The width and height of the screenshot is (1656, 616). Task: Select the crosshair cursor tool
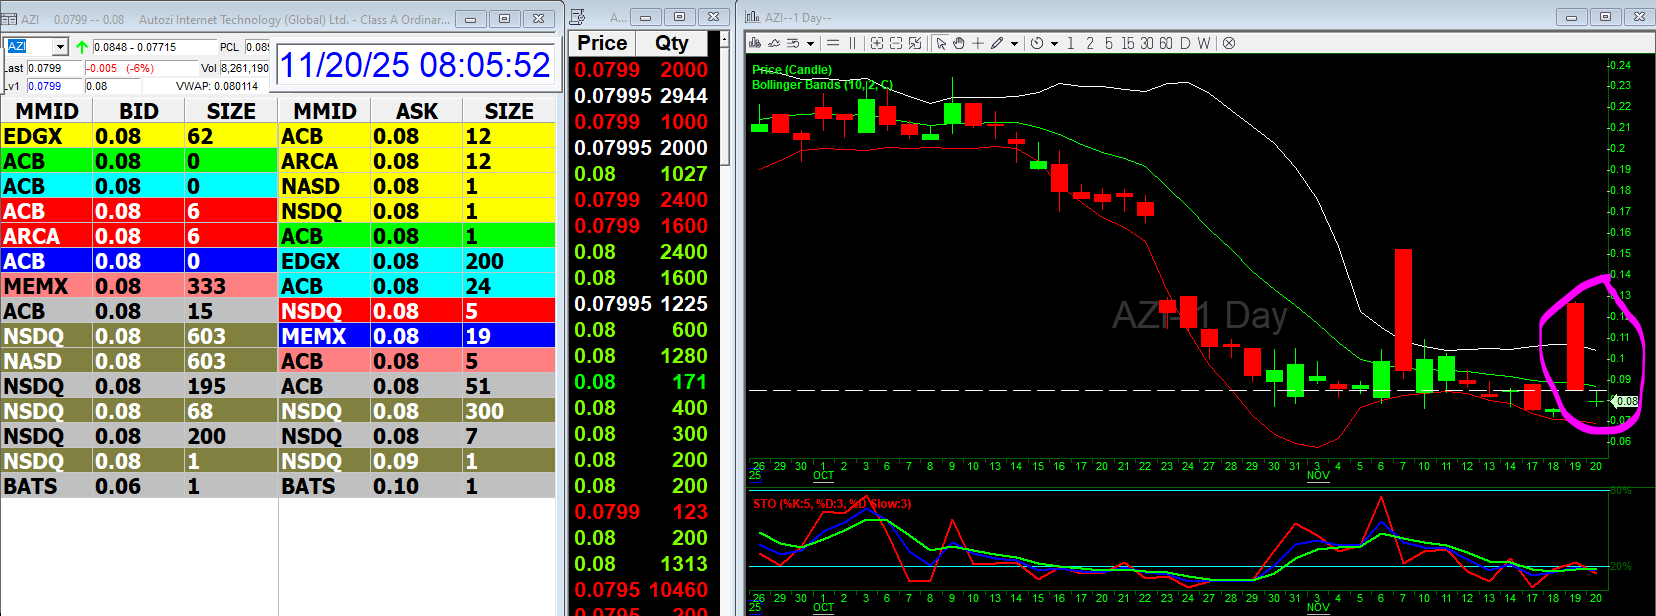(x=978, y=43)
